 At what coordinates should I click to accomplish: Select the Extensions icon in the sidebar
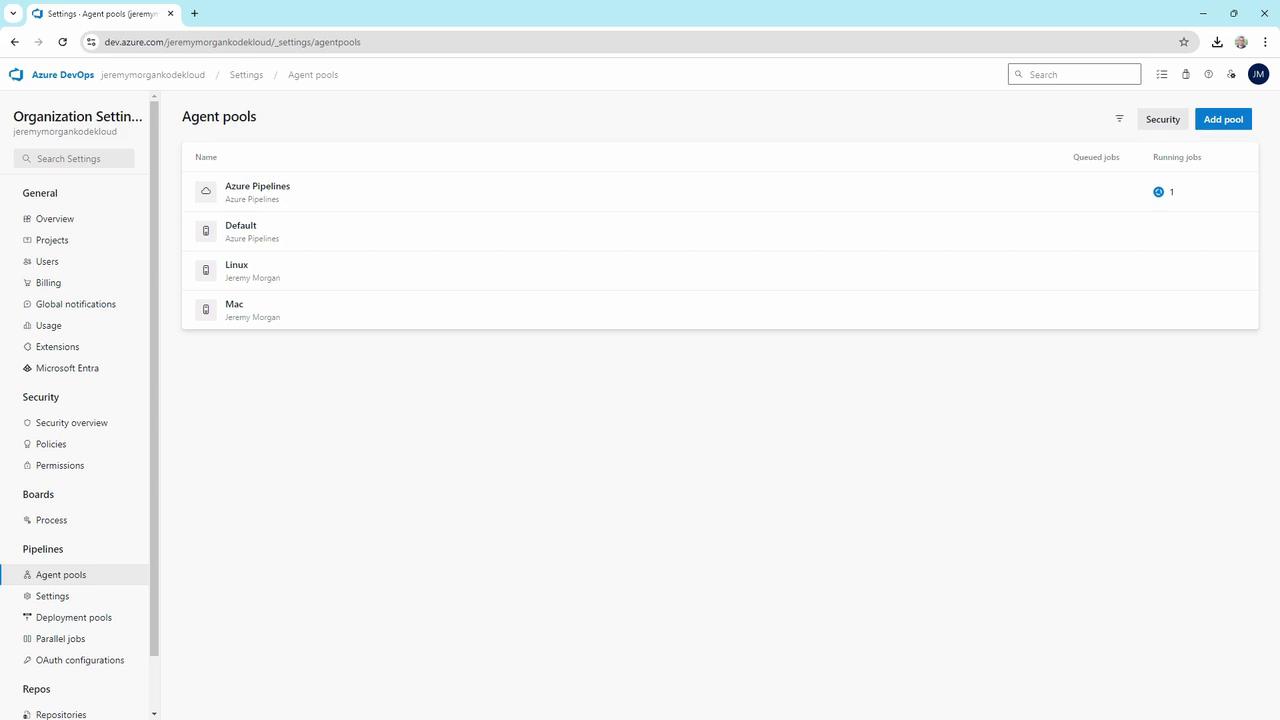click(27, 347)
